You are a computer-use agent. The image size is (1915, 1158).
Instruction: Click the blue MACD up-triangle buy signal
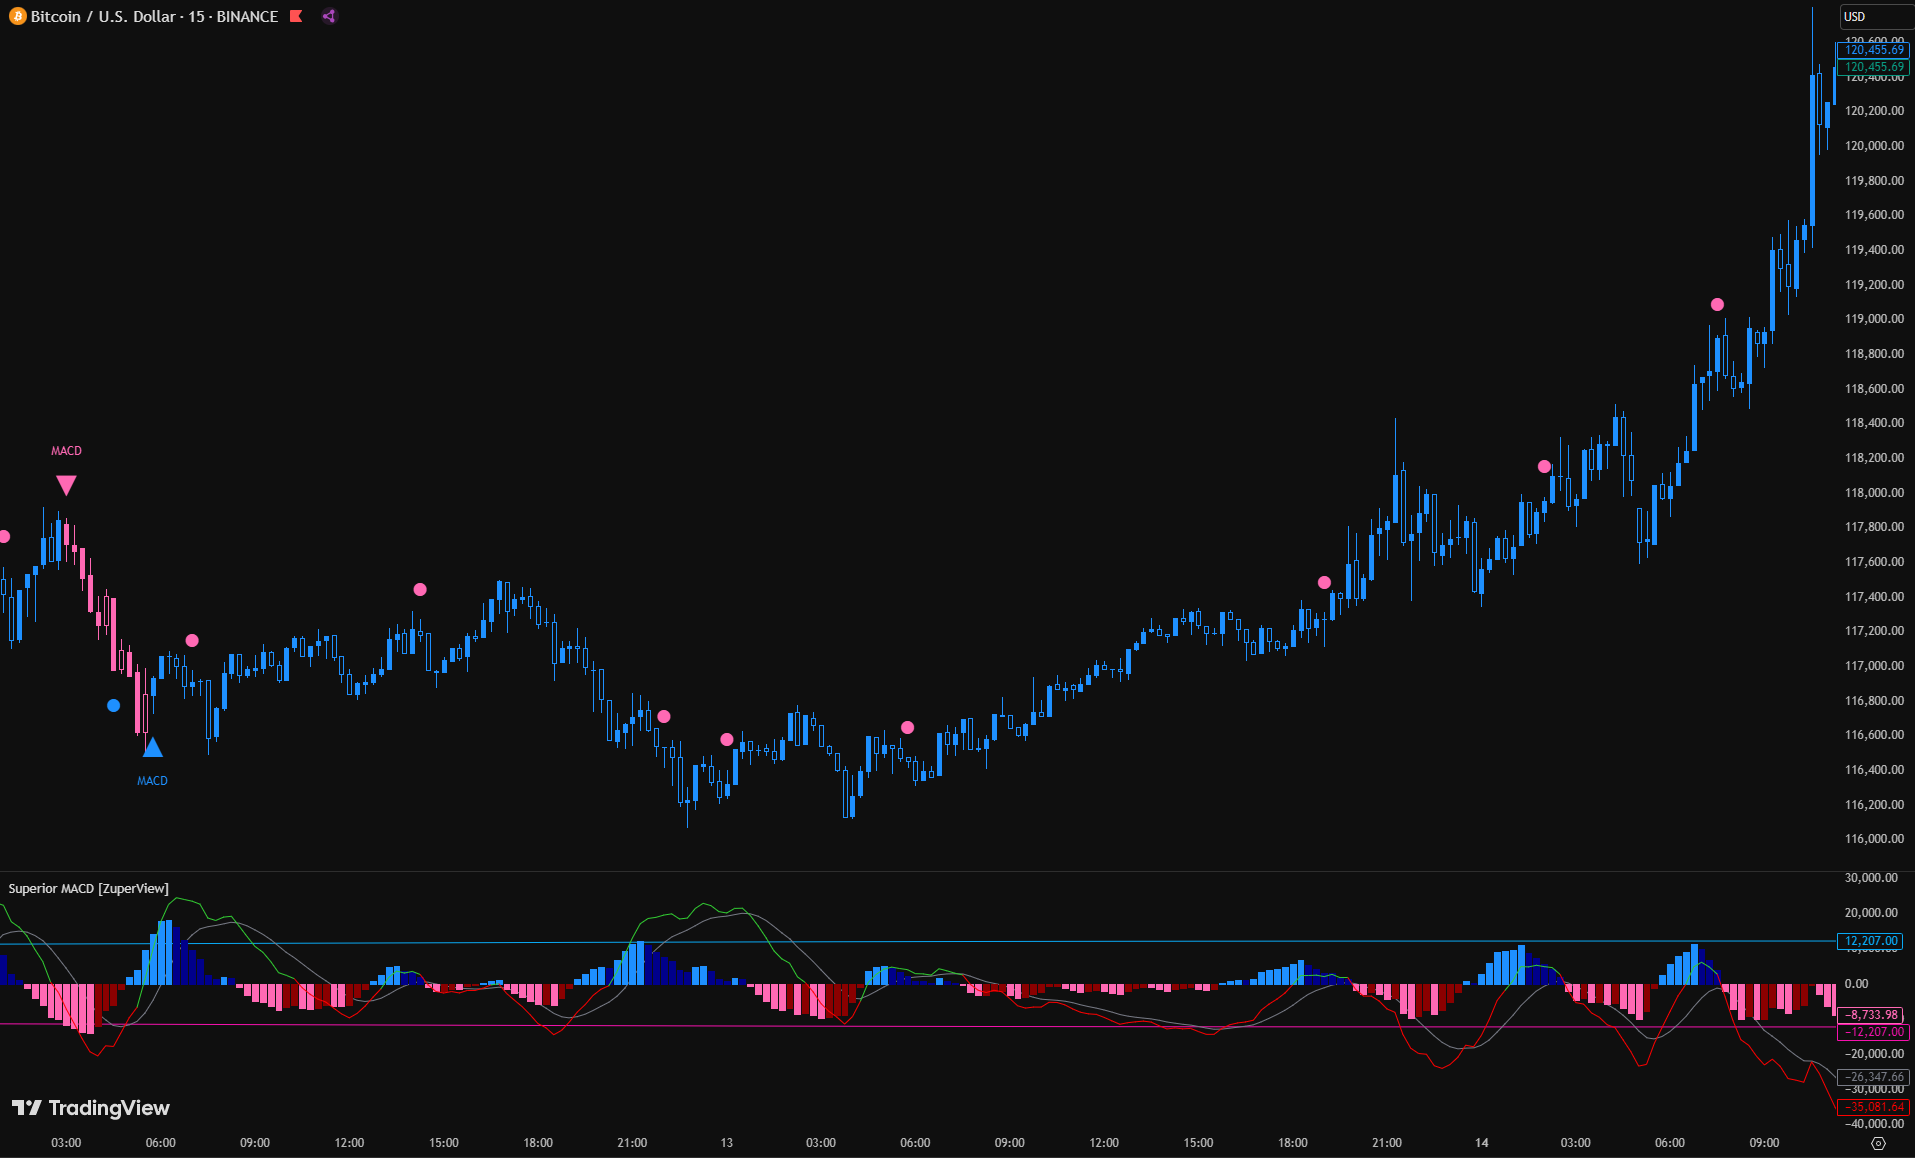[x=152, y=747]
